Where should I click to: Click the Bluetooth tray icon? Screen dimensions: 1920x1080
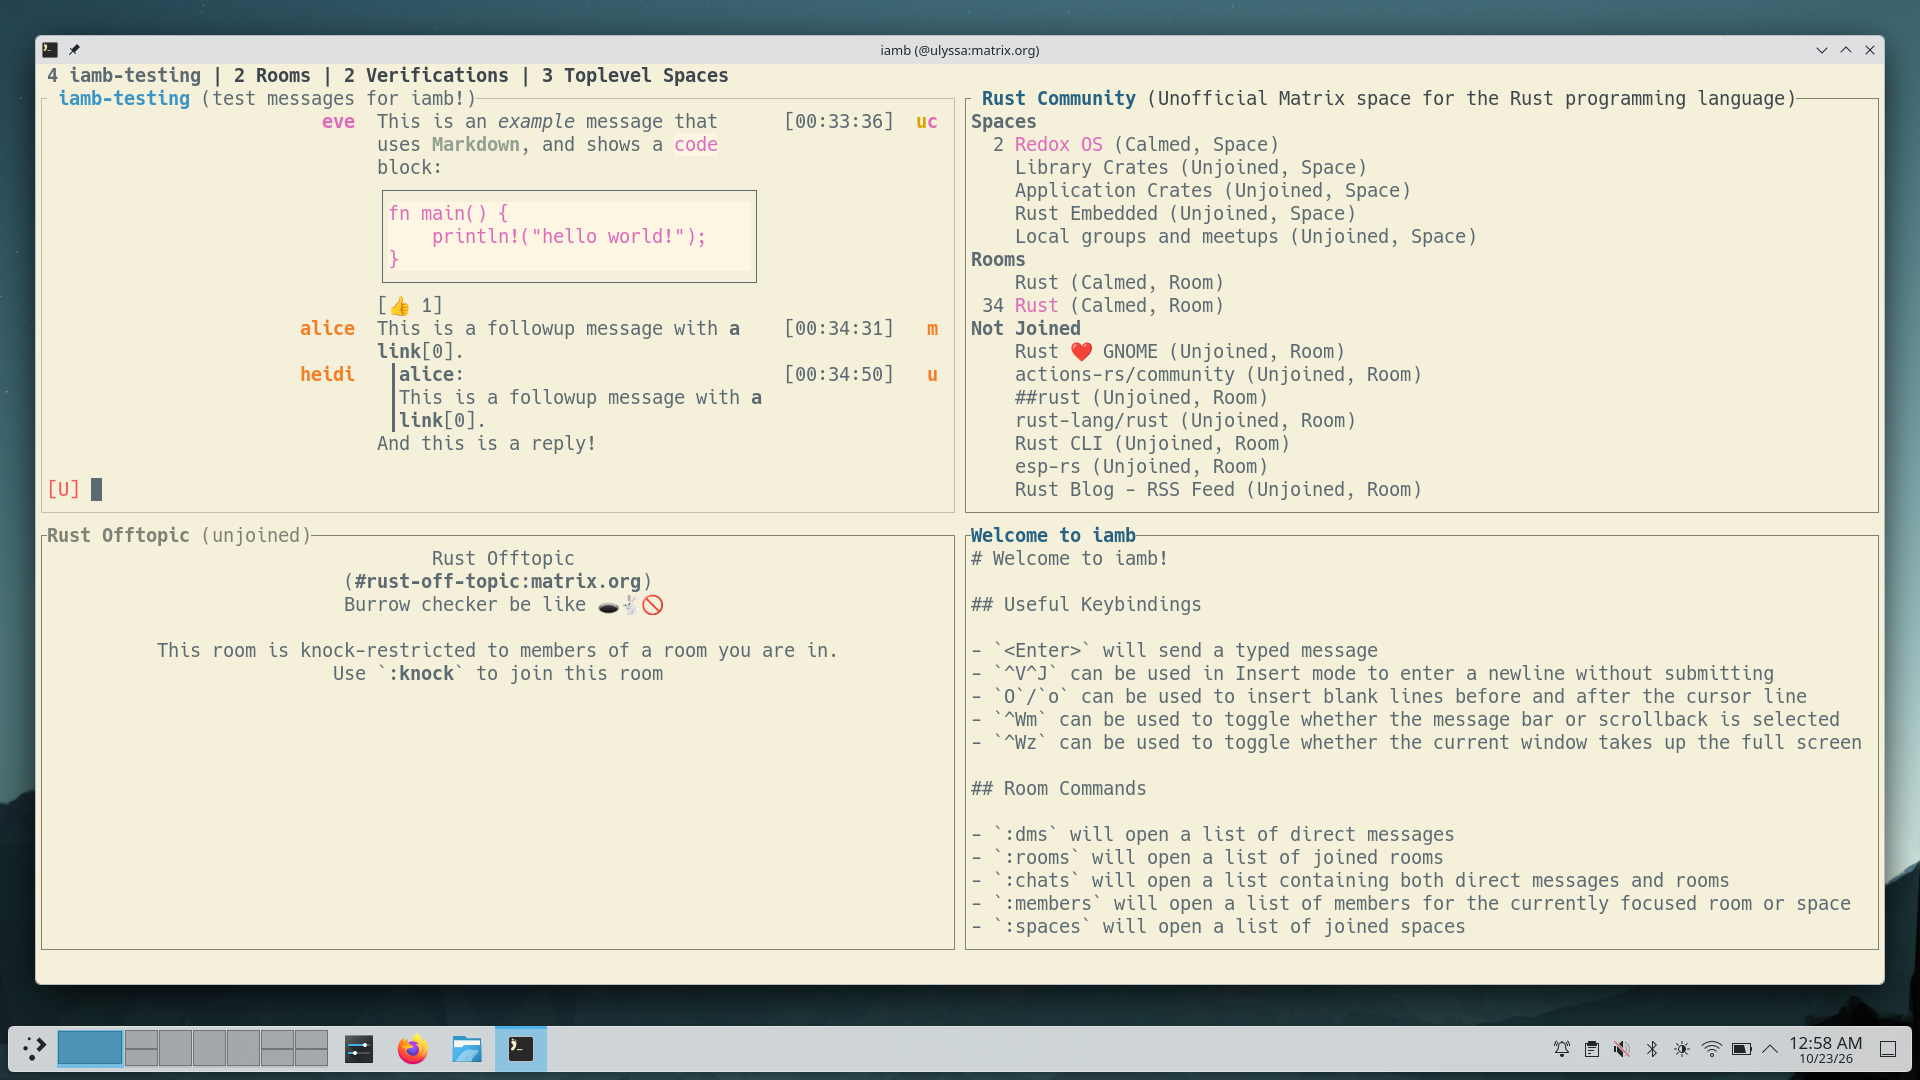[x=1652, y=1049]
